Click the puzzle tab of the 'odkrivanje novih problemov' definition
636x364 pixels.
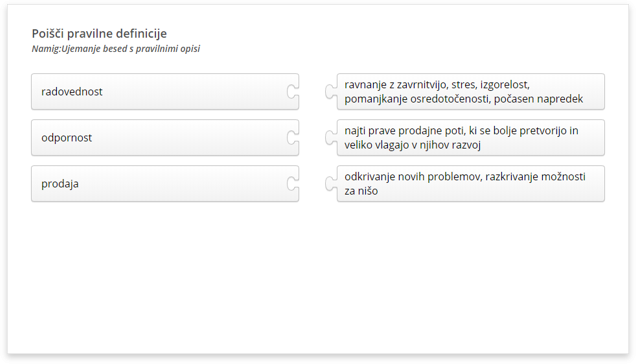(x=331, y=183)
